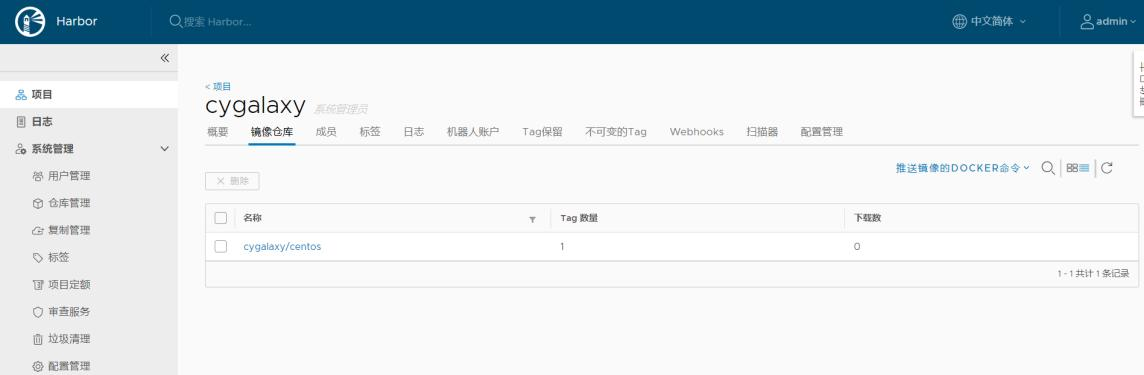Viewport: 1144px width, 375px height.
Task: Open the project 配置管理 tab
Action: tap(822, 132)
